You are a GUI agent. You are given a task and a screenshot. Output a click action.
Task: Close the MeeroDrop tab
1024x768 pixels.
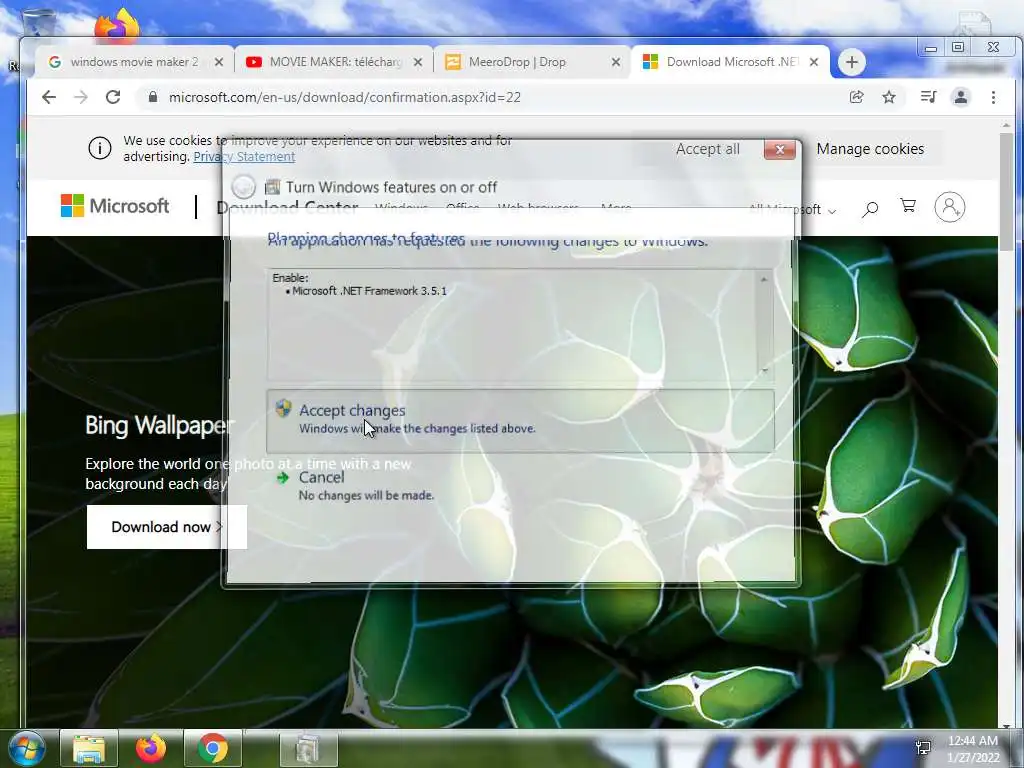616,62
